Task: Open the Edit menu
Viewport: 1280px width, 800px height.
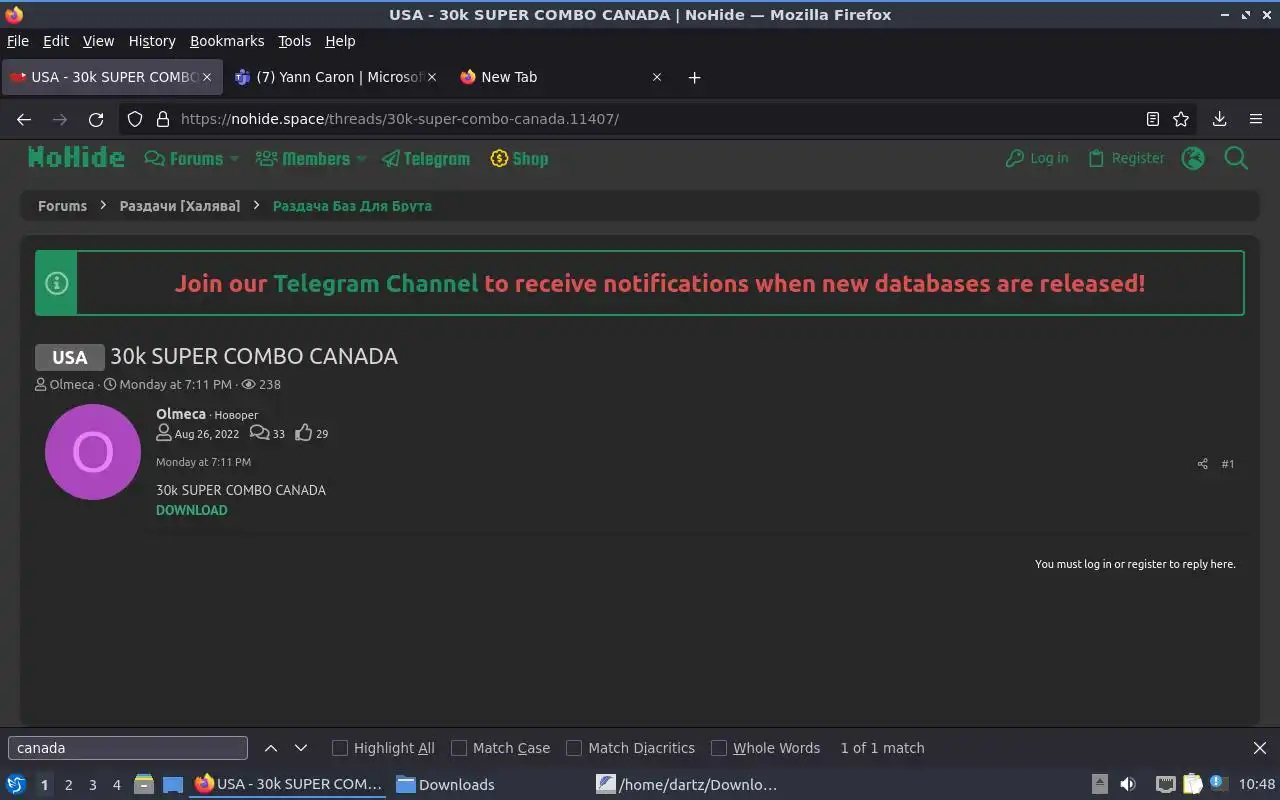Action: coord(56,41)
